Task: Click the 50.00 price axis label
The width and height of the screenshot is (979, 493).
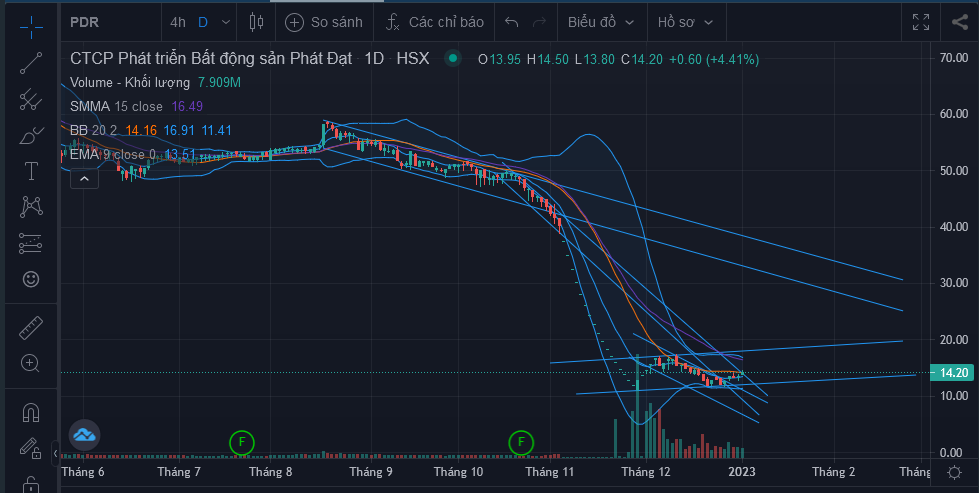Action: pos(953,171)
